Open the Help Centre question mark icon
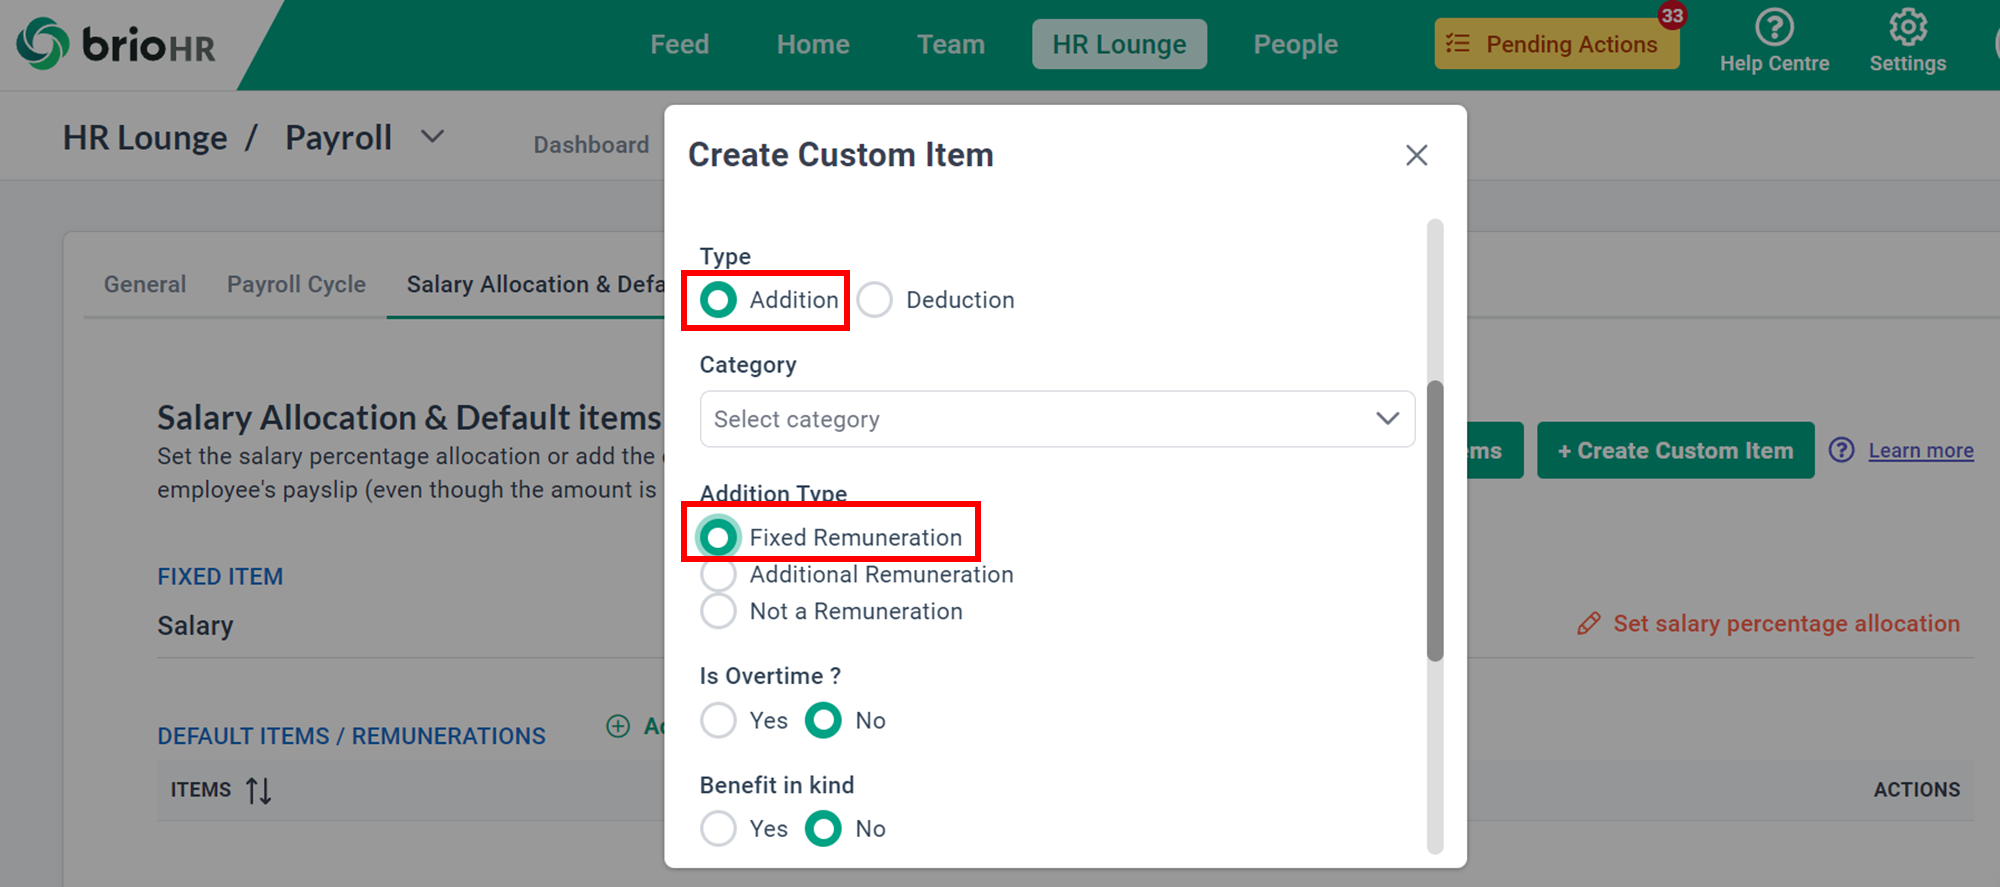Viewport: 2000px width, 887px height. (x=1774, y=28)
